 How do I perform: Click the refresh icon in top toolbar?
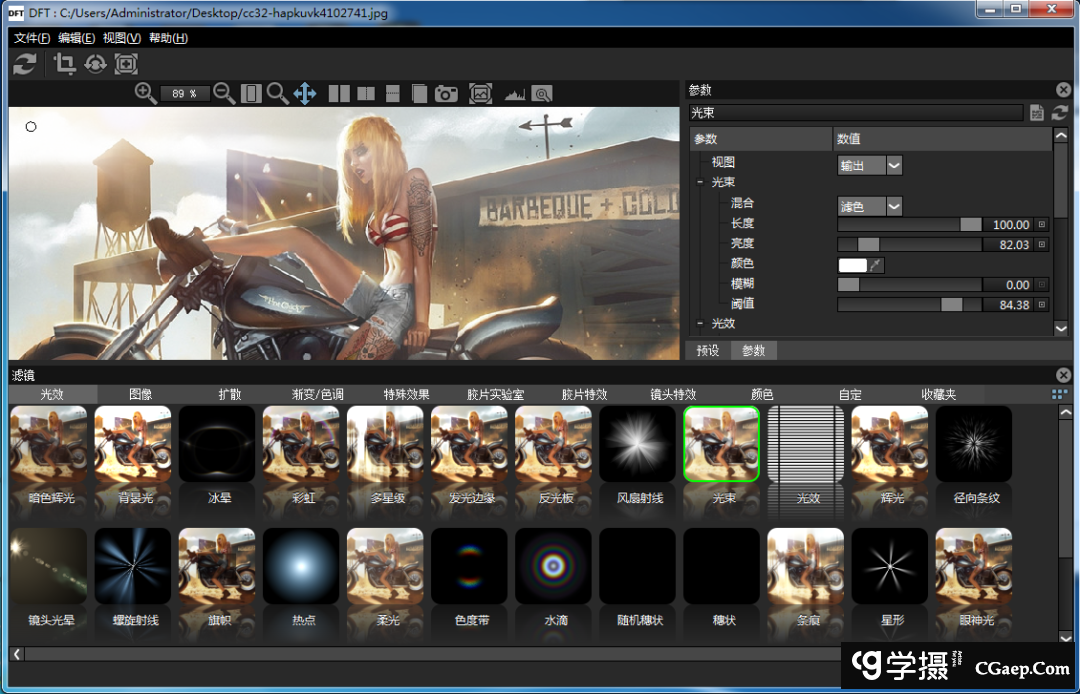(25, 64)
